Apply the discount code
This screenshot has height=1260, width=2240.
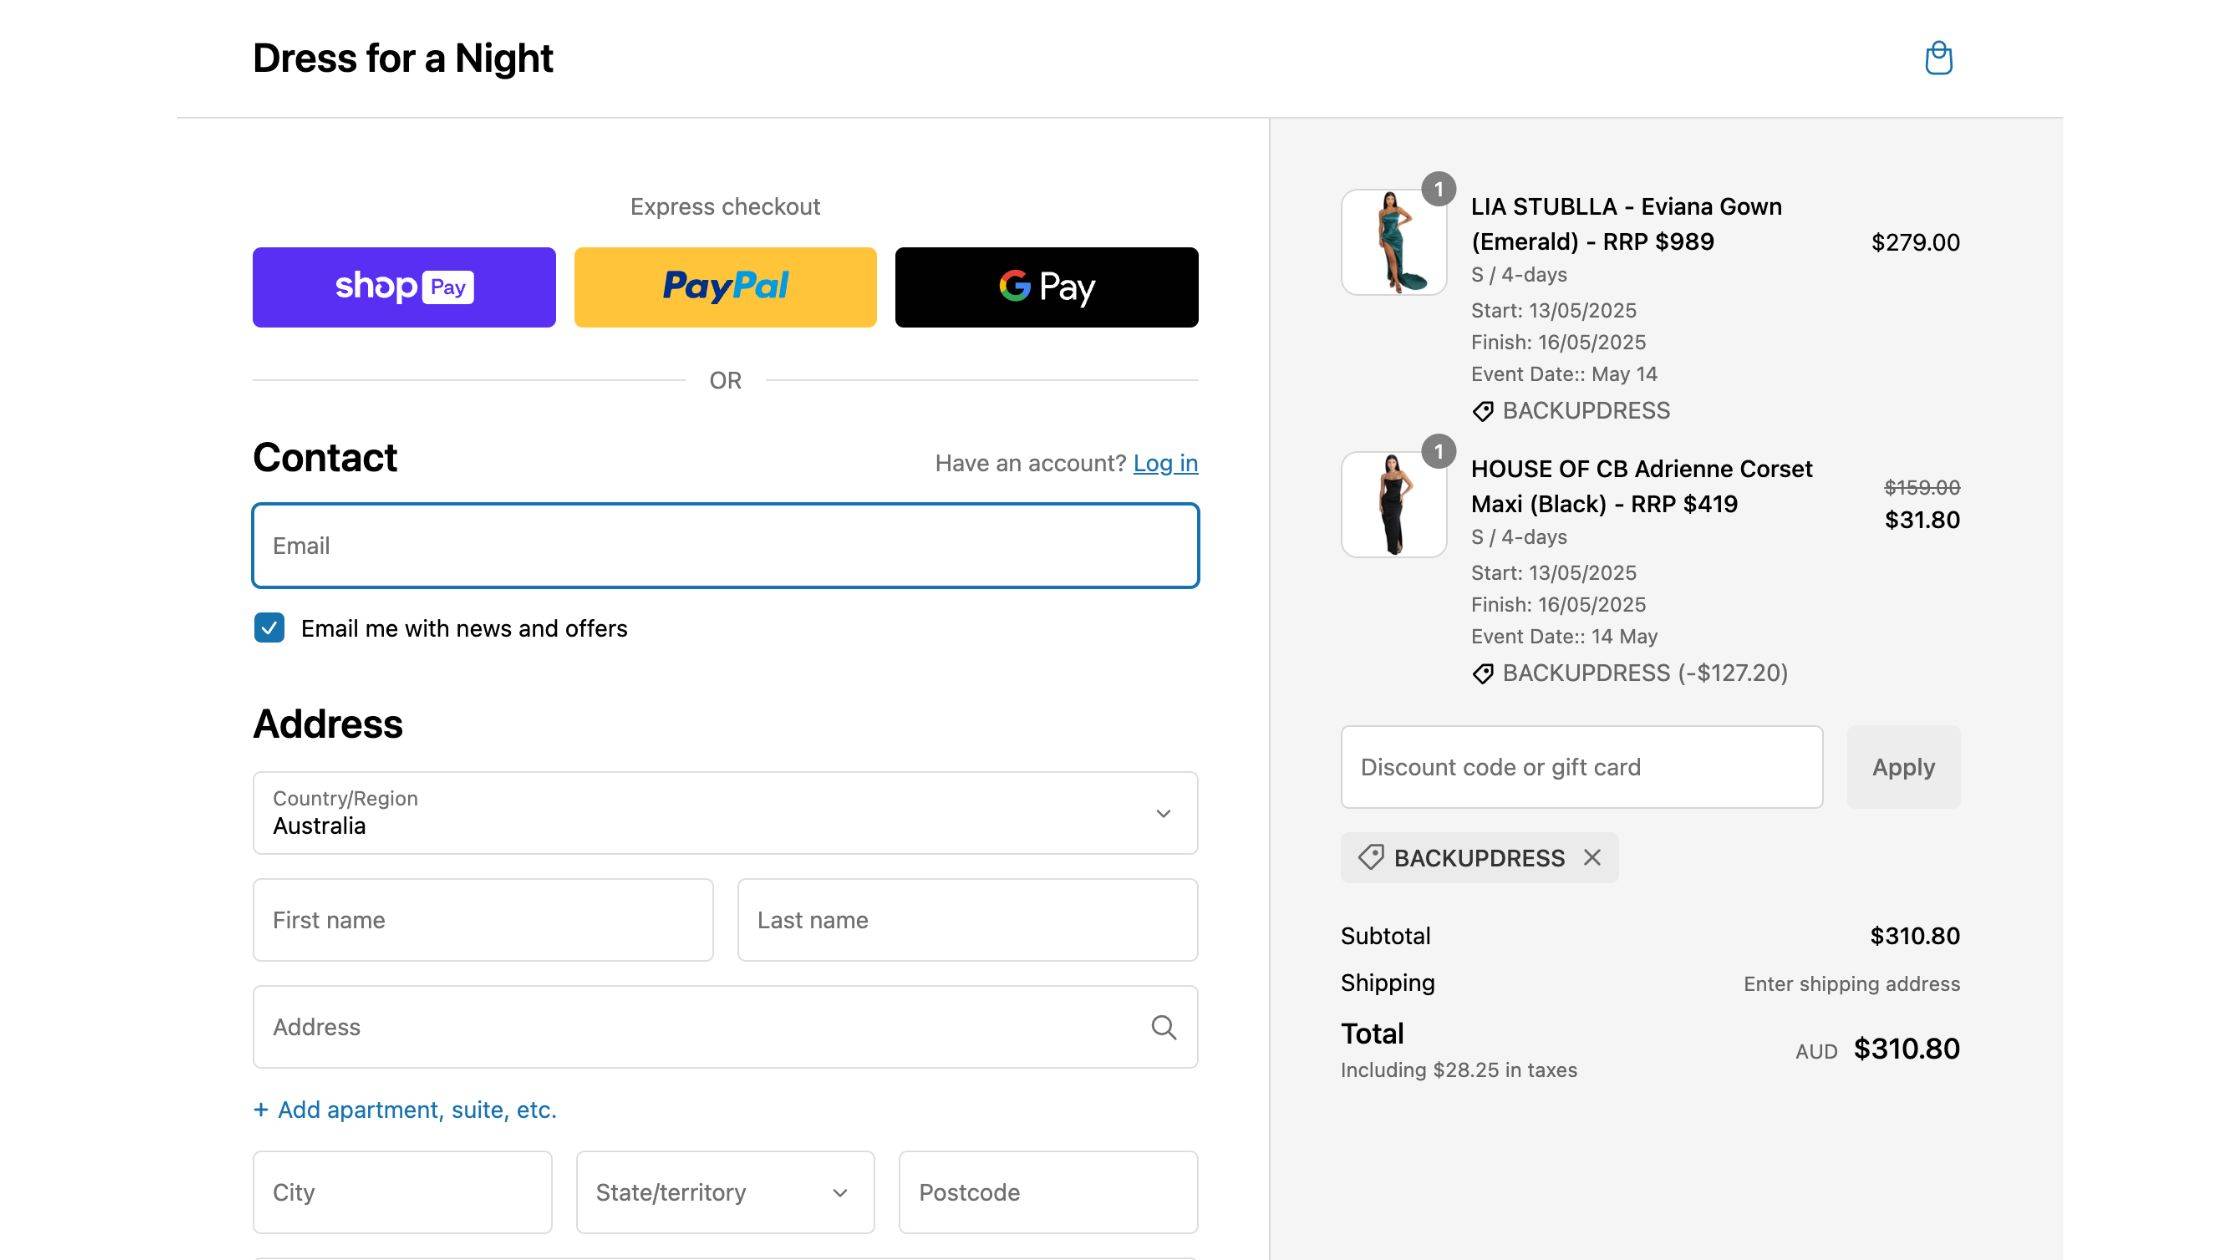(x=1903, y=767)
